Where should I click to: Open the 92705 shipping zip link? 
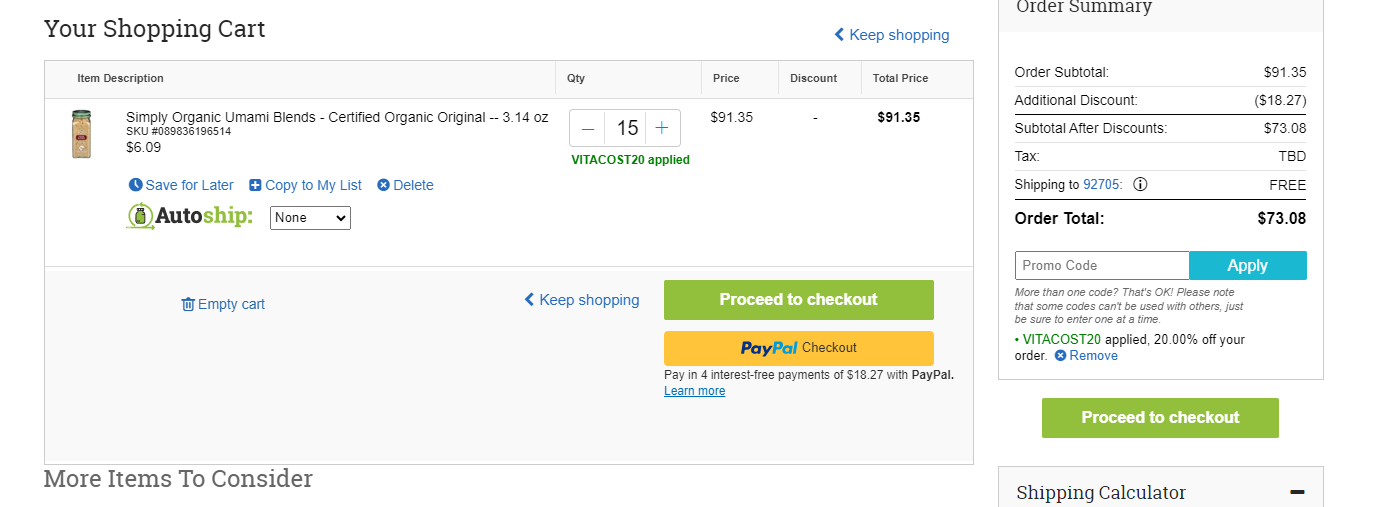coord(1103,184)
